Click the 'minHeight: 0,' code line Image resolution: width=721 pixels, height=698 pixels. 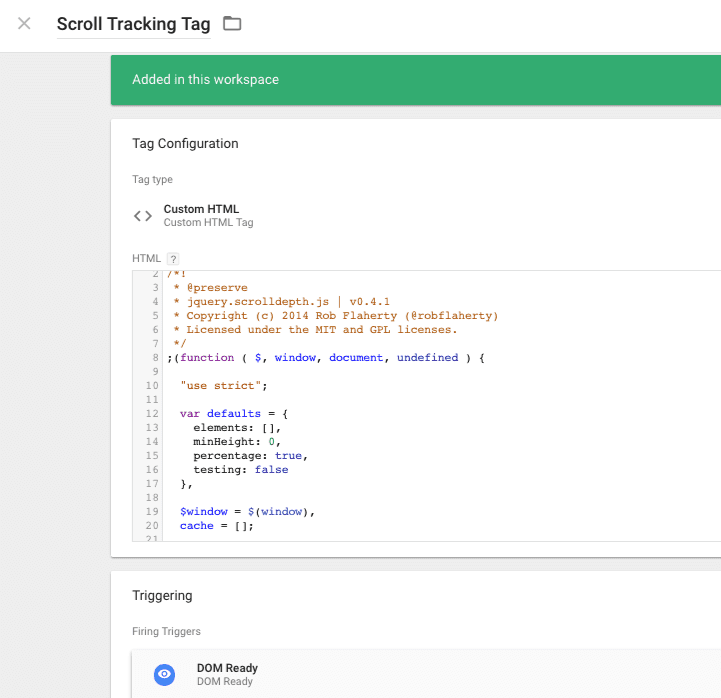tap(237, 442)
